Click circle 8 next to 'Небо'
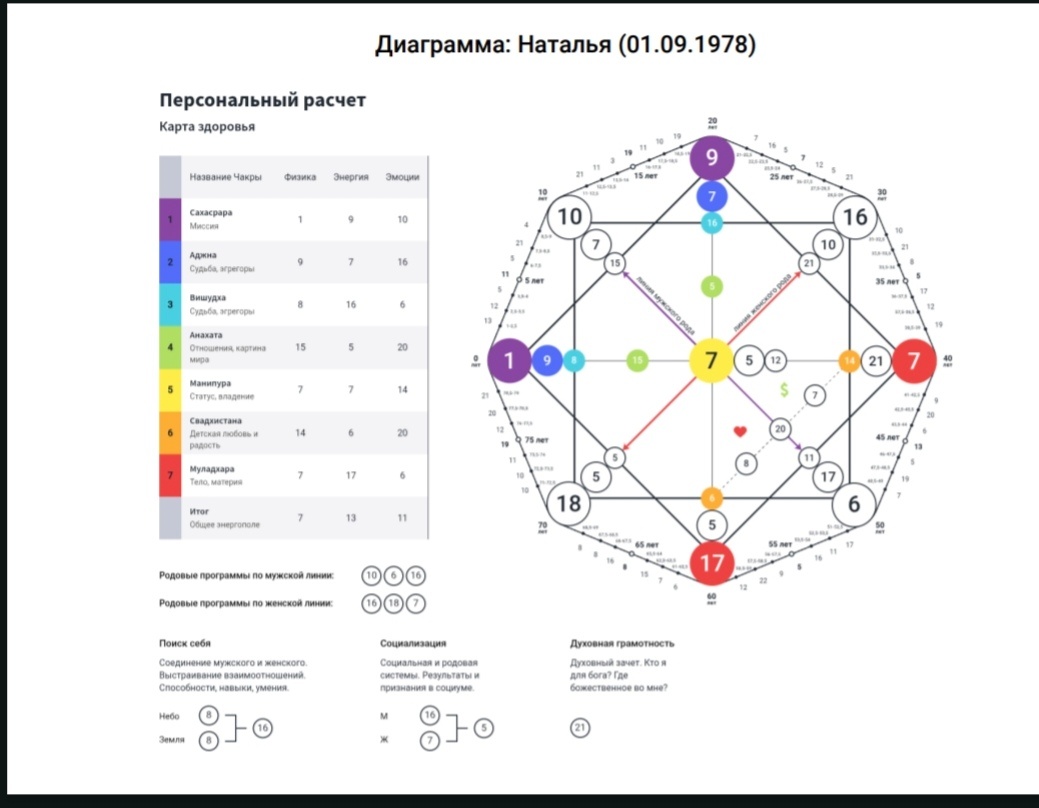The width and height of the screenshot is (1039, 808). [x=209, y=715]
